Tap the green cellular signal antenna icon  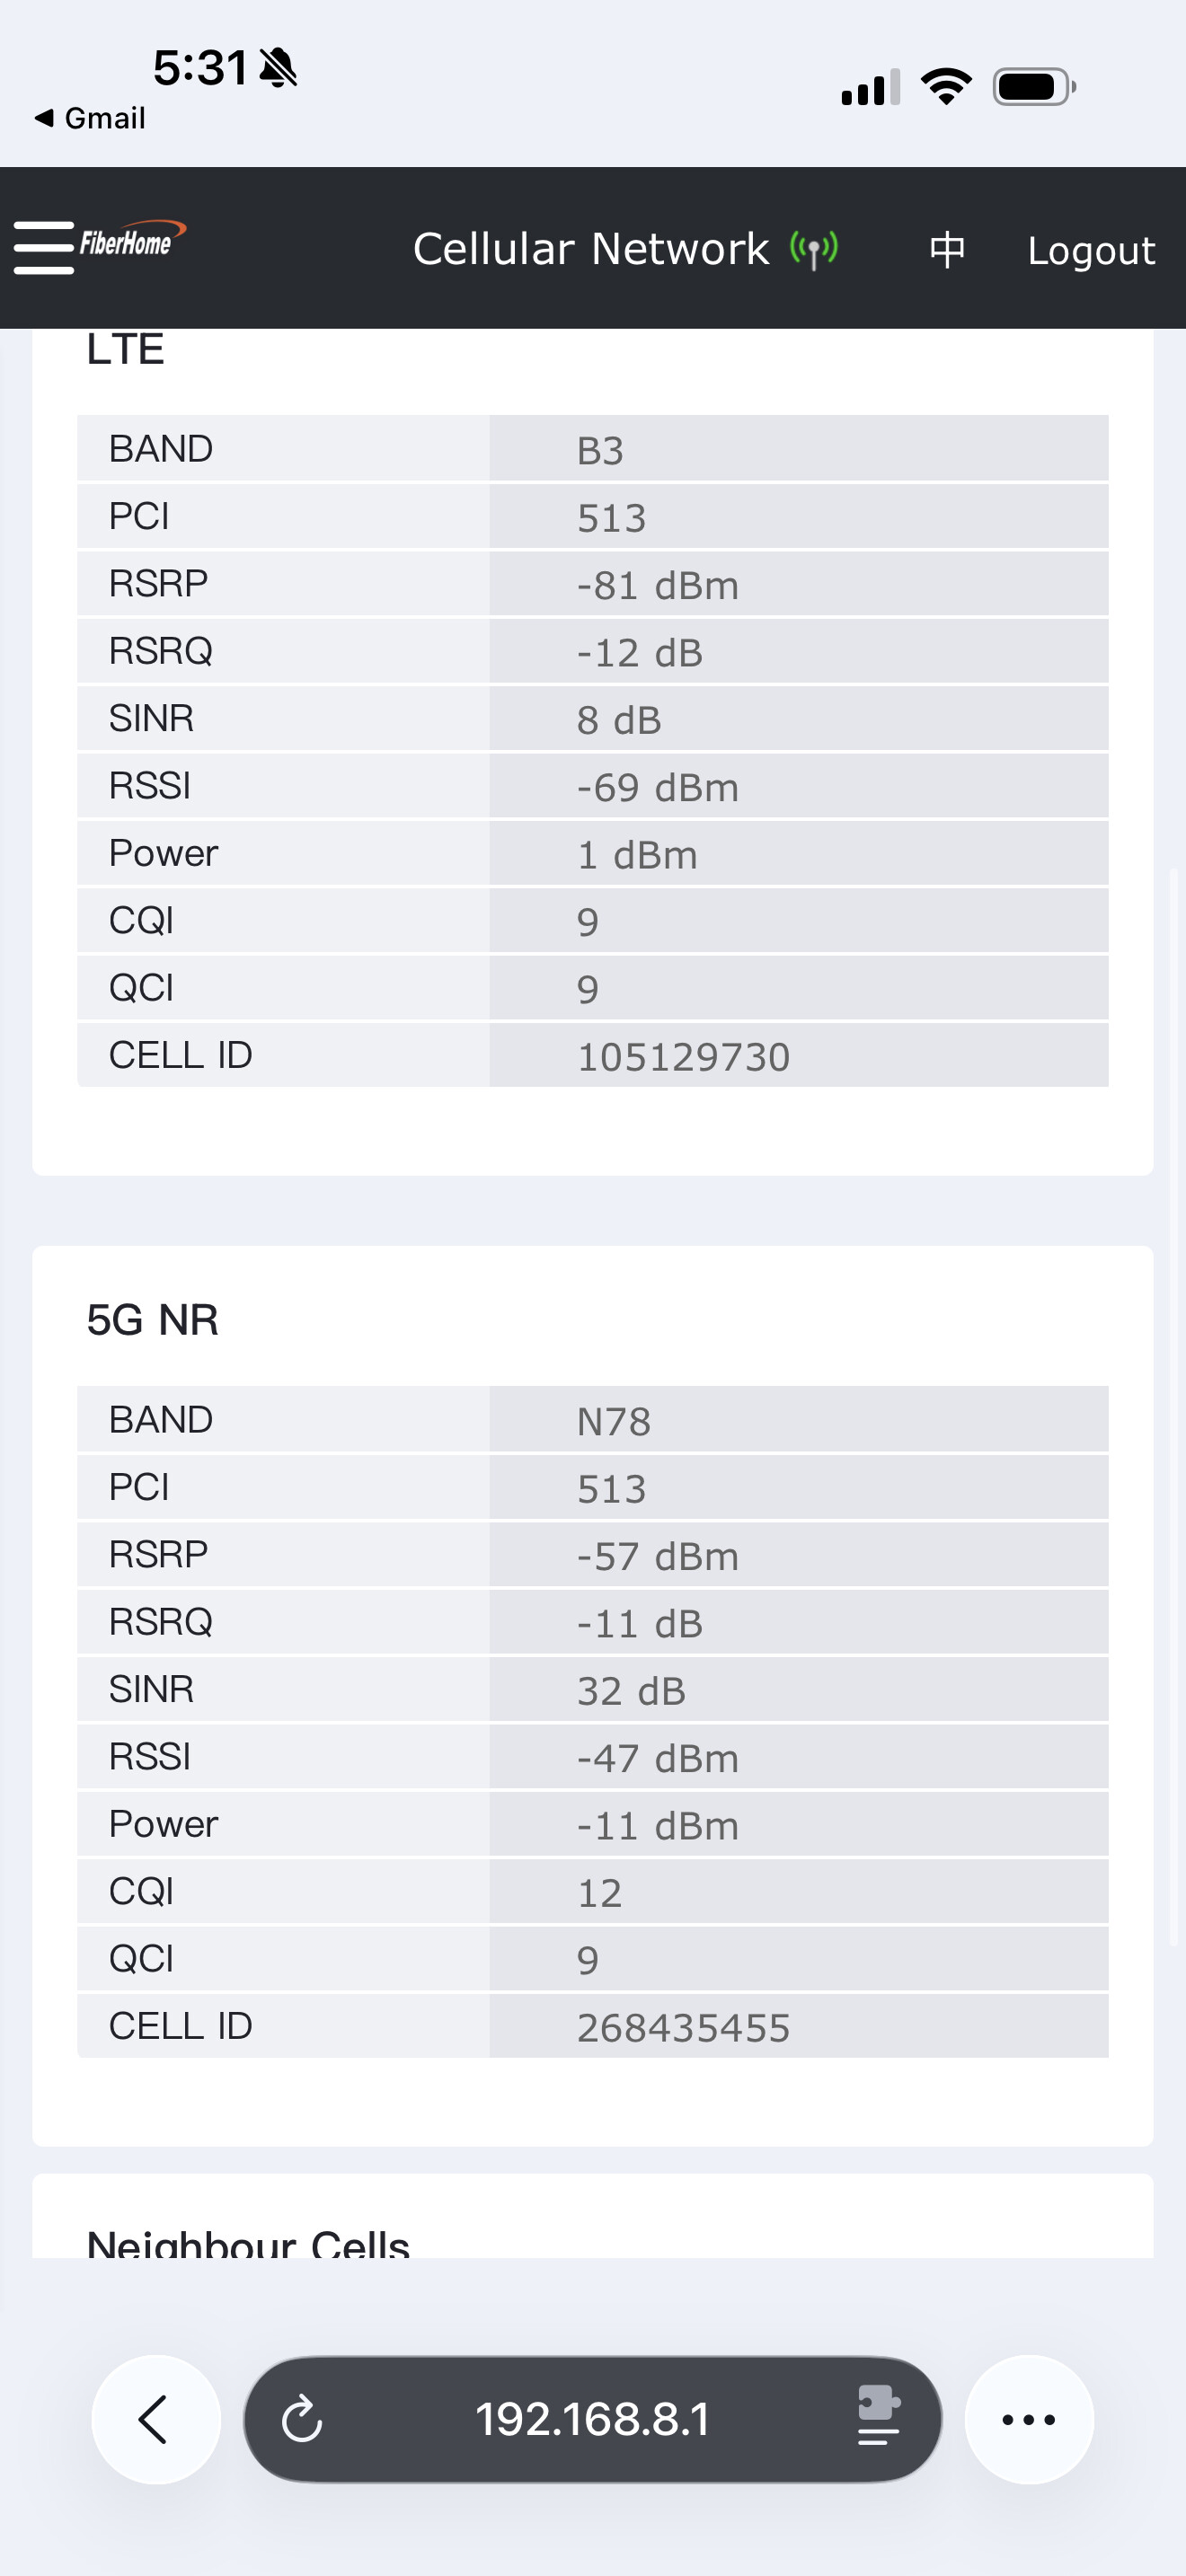814,249
